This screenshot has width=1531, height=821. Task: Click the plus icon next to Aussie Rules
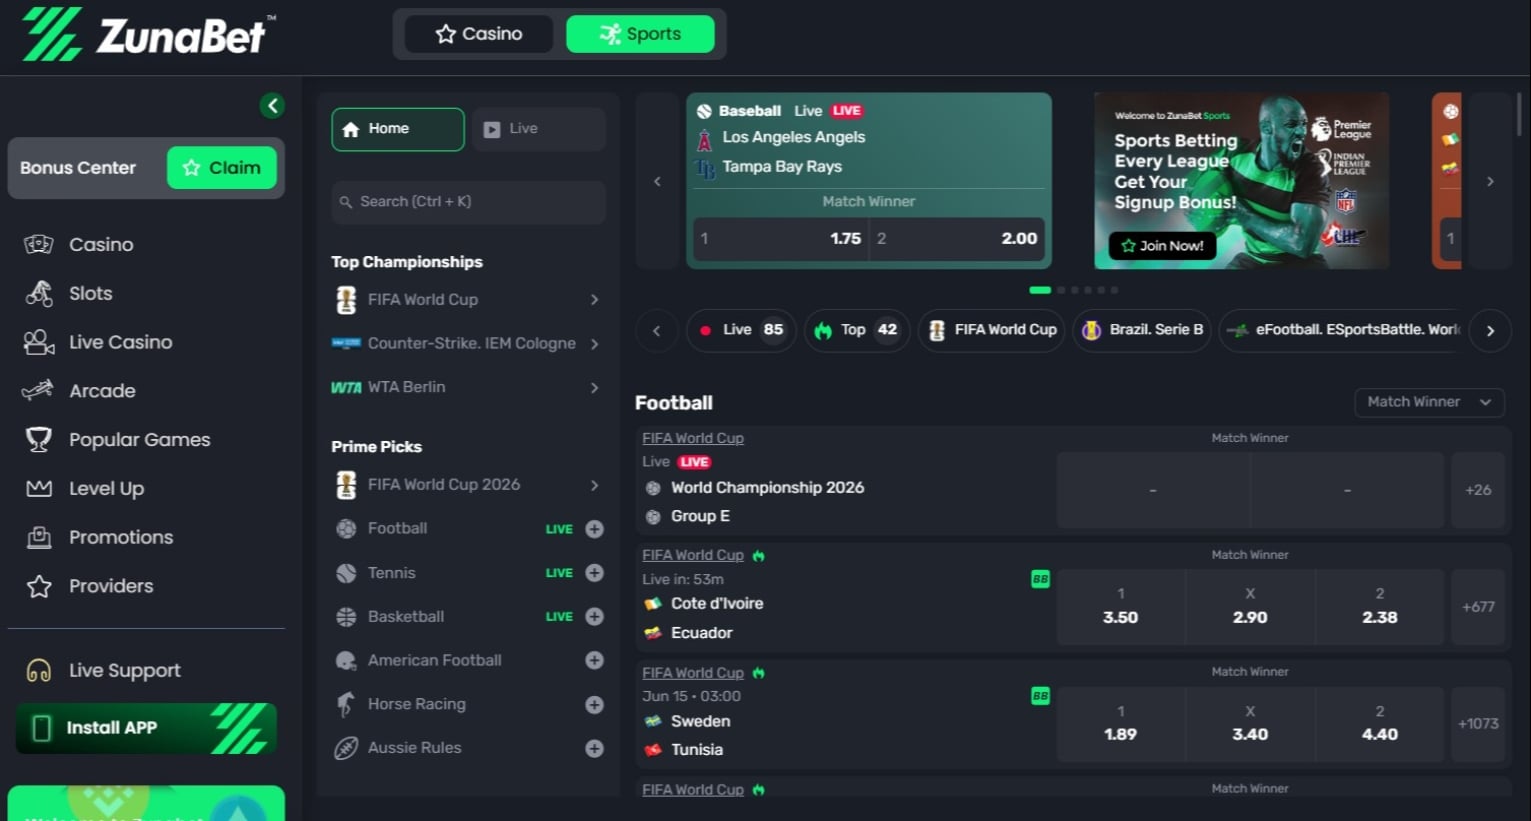point(594,748)
